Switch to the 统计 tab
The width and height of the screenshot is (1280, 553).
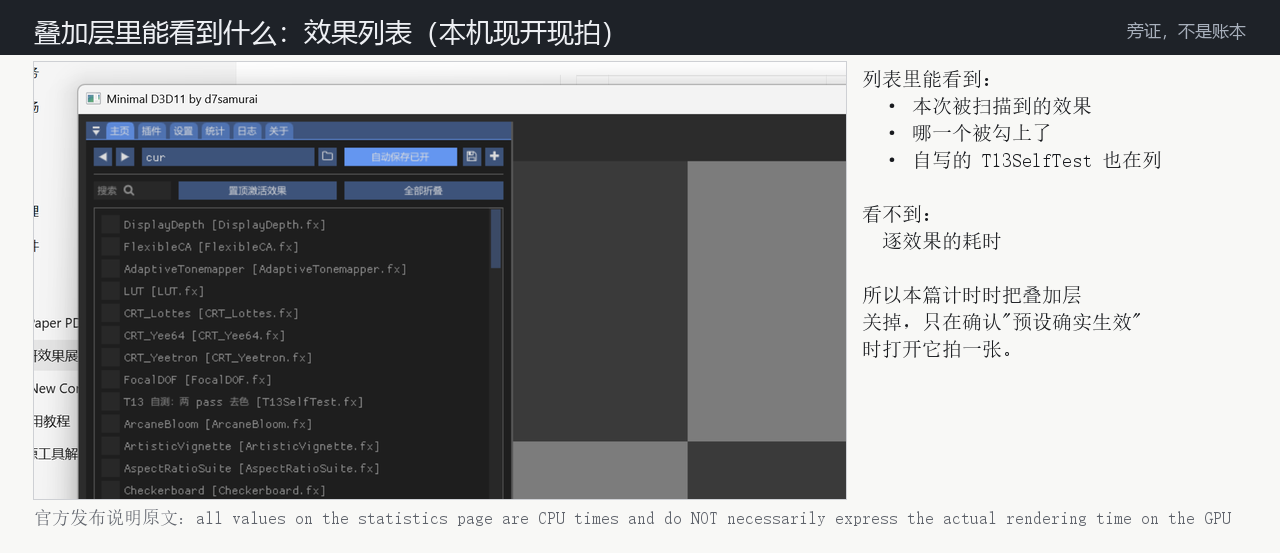tap(215, 131)
